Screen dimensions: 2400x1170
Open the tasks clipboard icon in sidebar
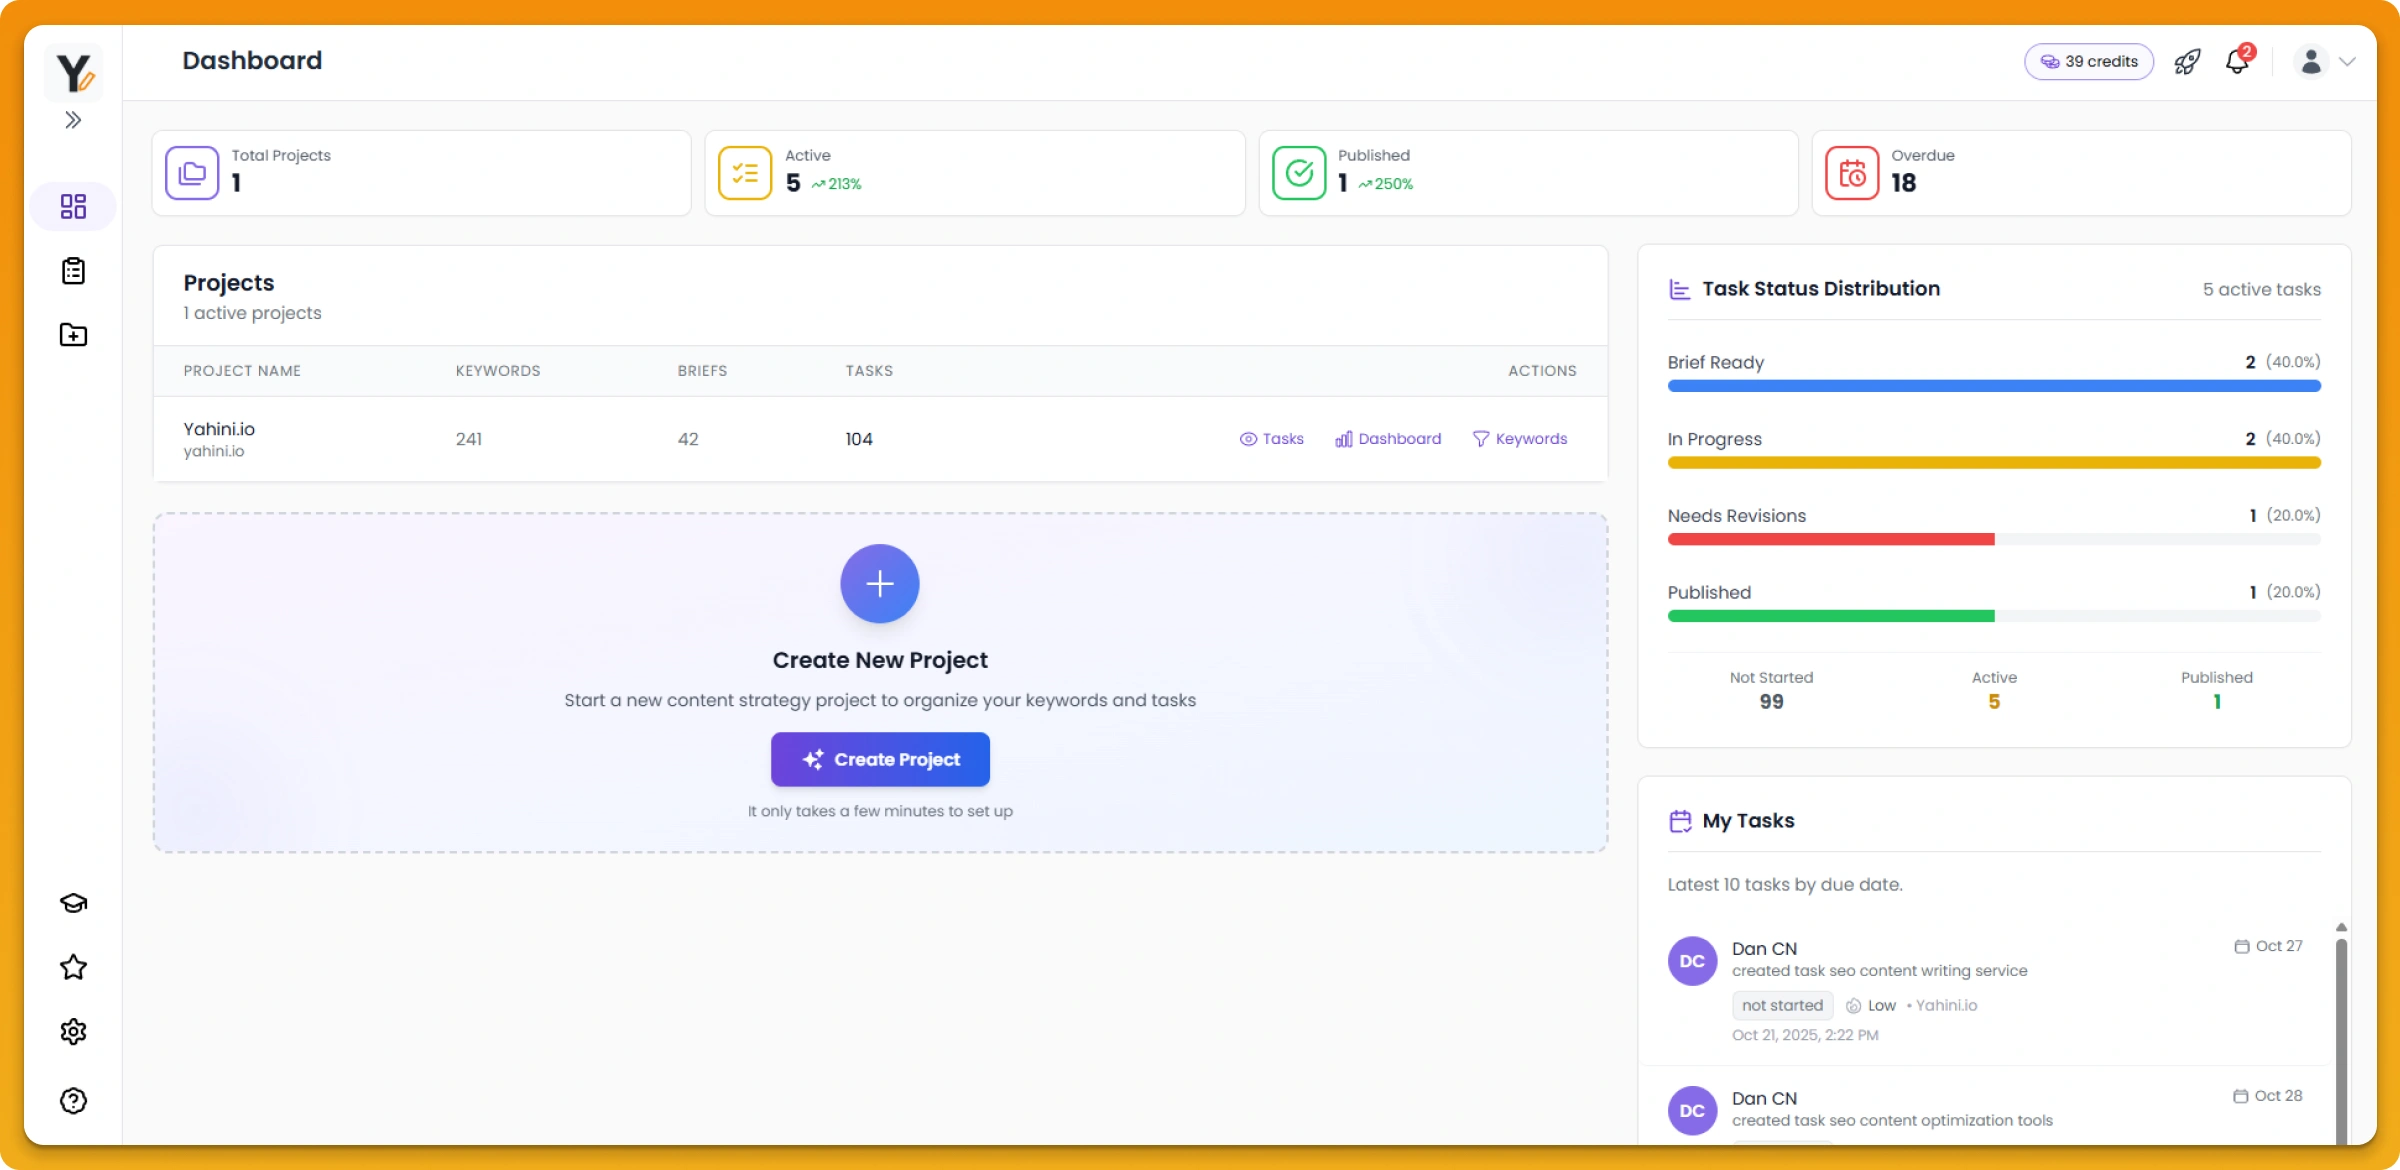click(x=73, y=271)
